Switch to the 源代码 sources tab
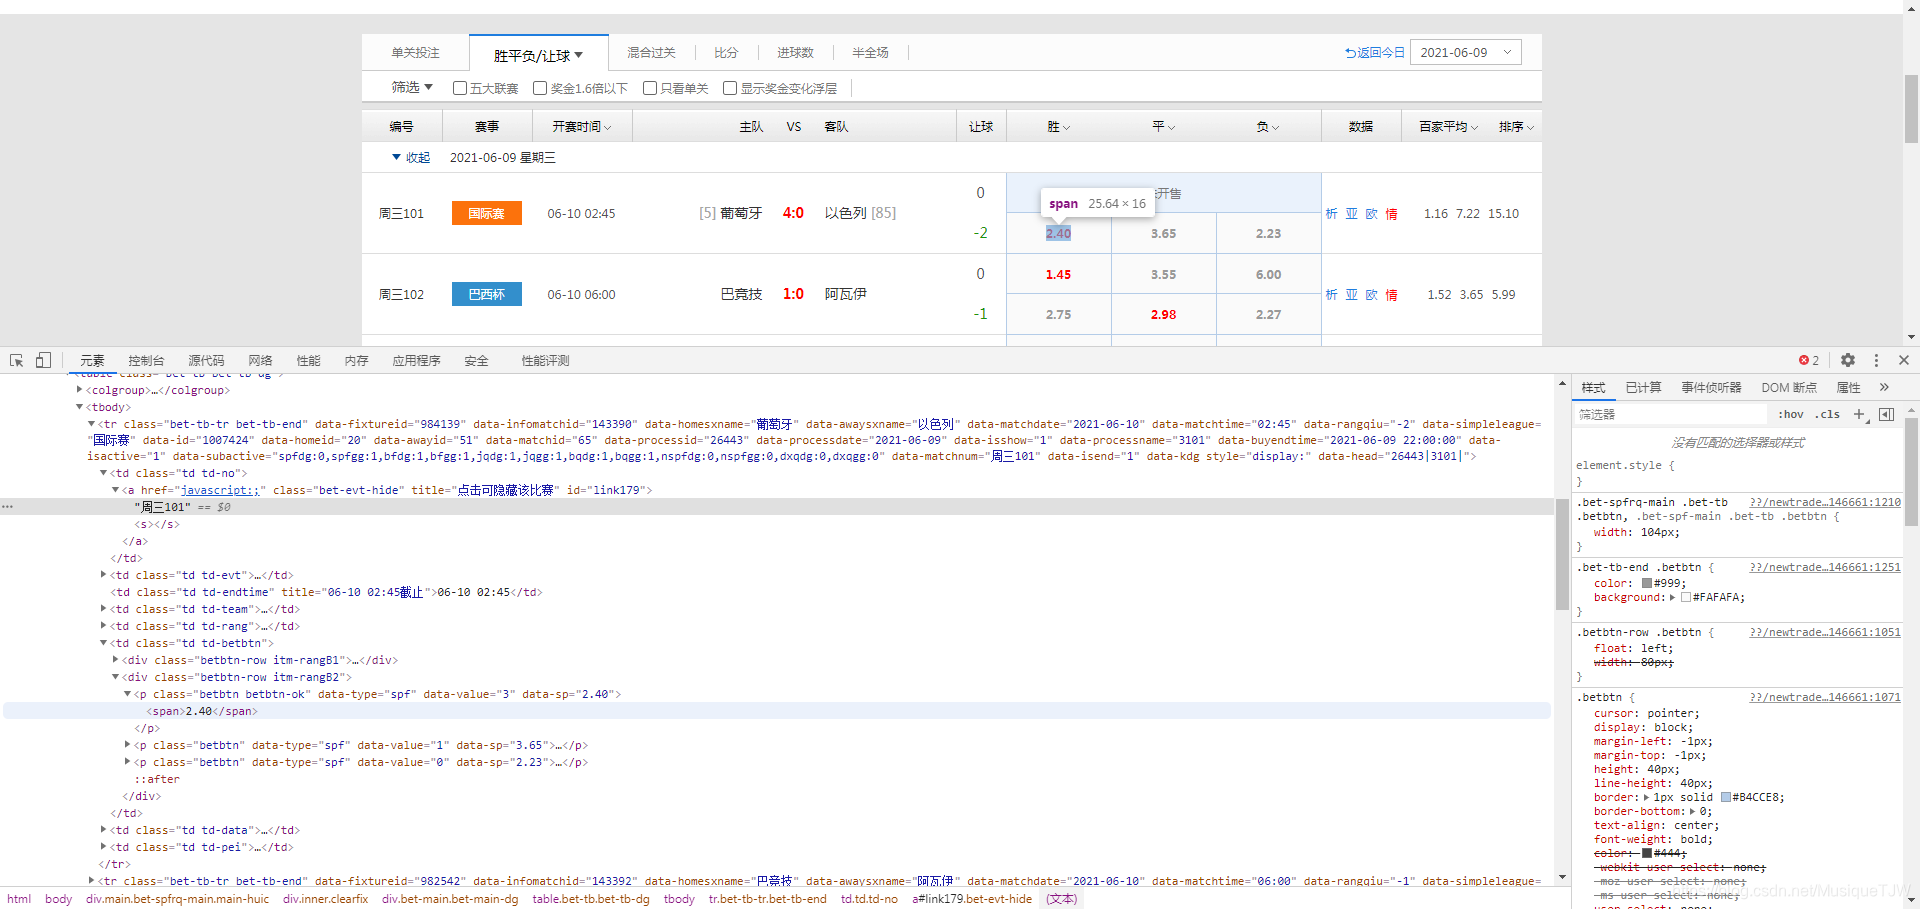 point(206,360)
